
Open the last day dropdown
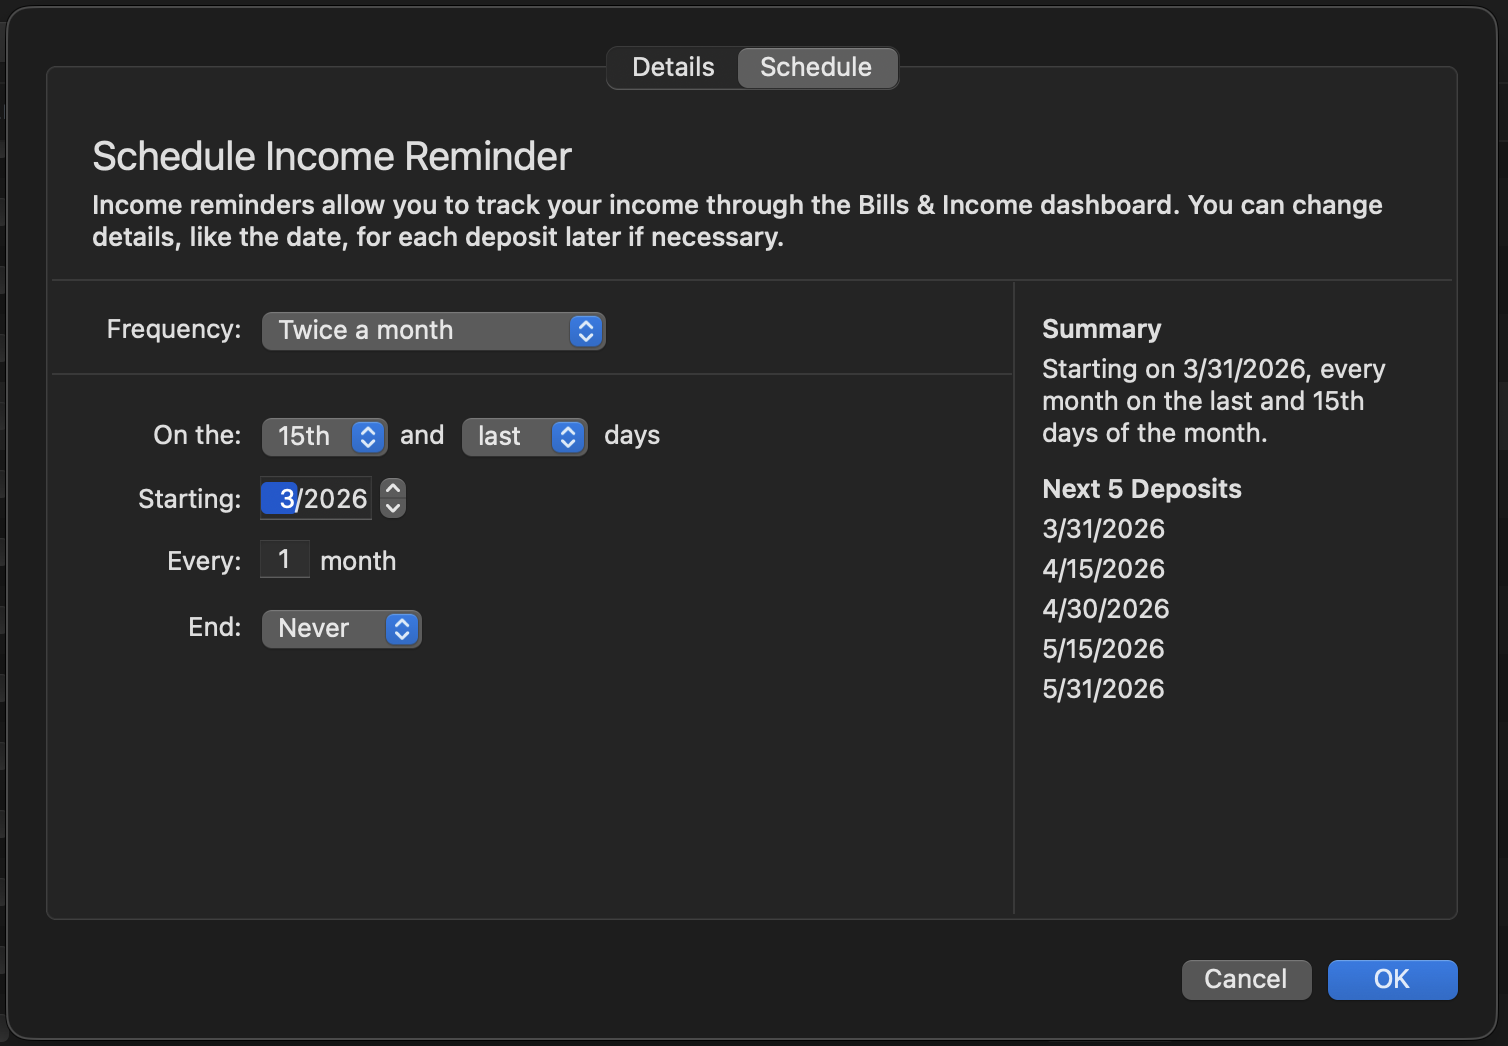tap(524, 436)
